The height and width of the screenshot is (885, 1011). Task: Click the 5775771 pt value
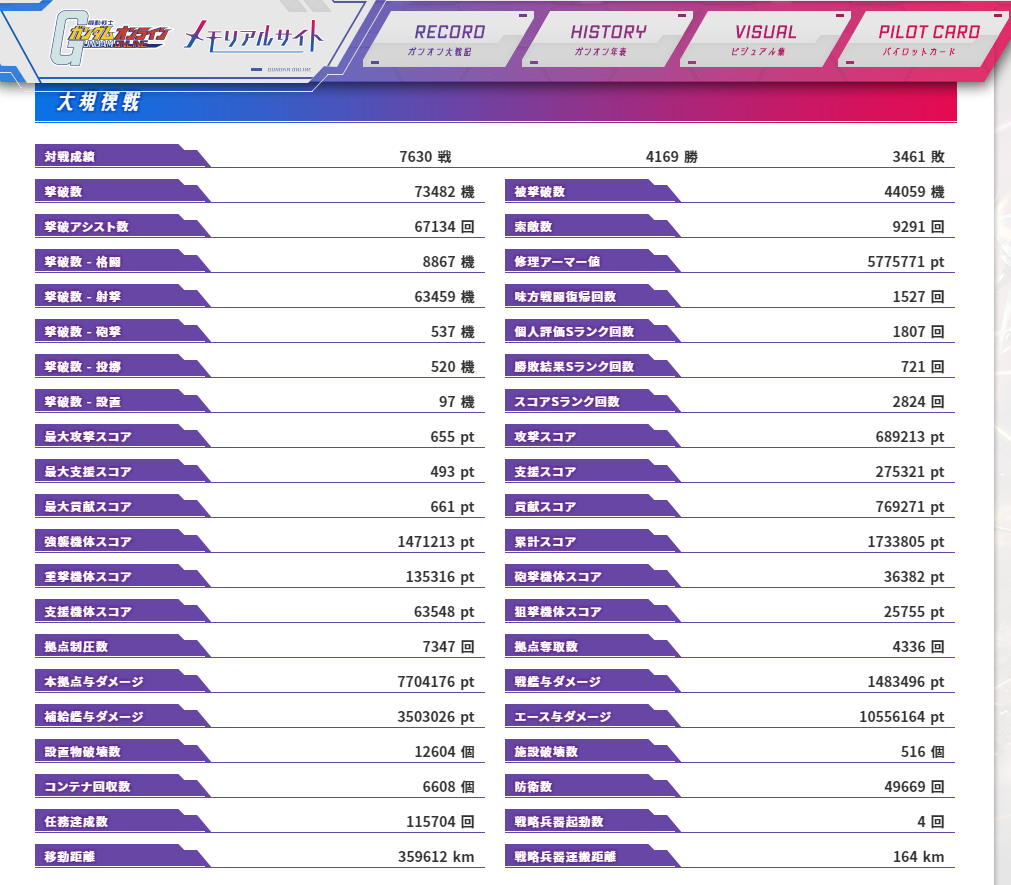[x=905, y=262]
